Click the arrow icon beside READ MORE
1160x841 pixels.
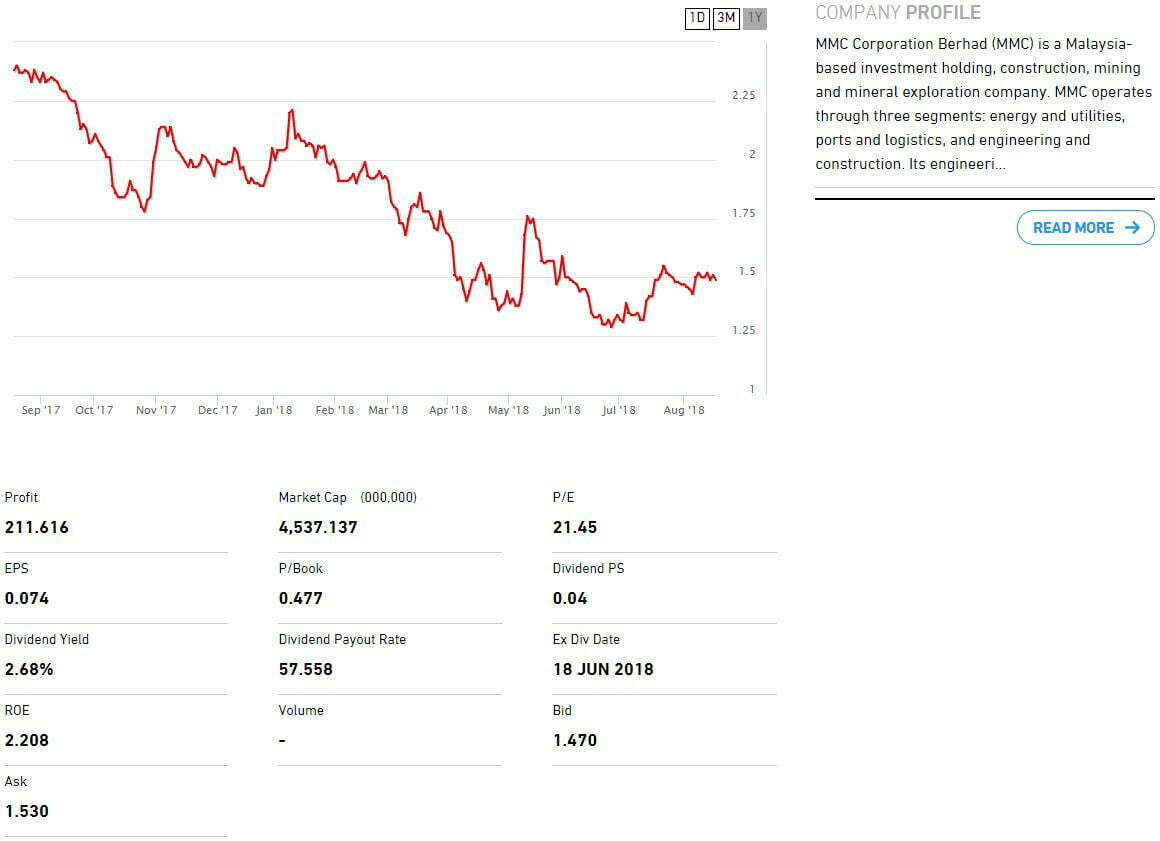tap(1132, 228)
